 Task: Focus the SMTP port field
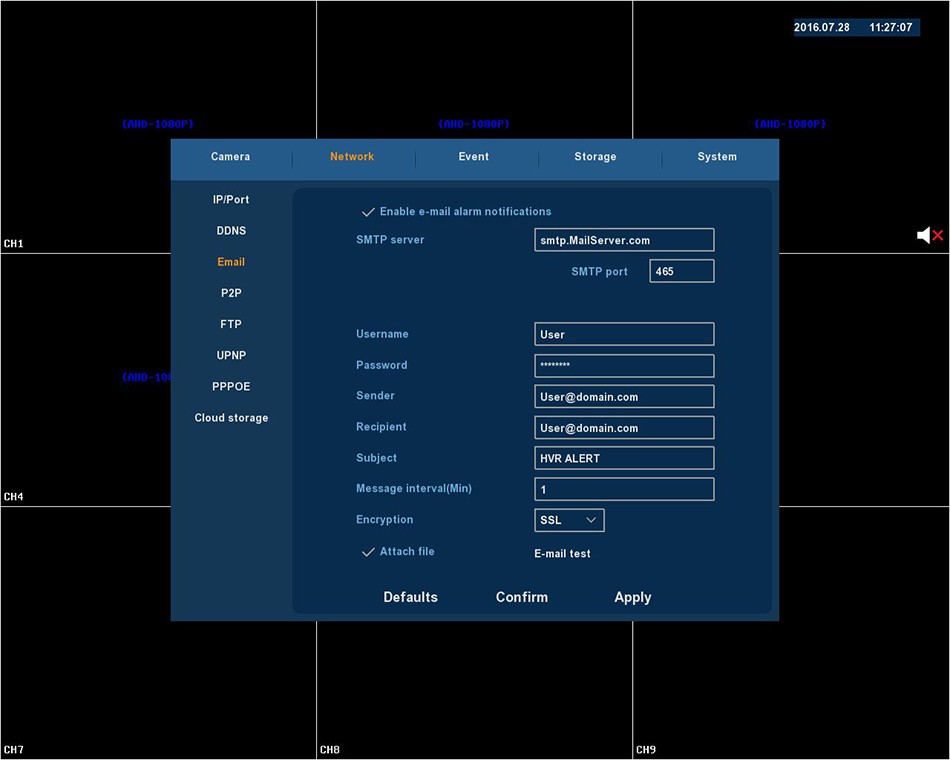click(682, 271)
